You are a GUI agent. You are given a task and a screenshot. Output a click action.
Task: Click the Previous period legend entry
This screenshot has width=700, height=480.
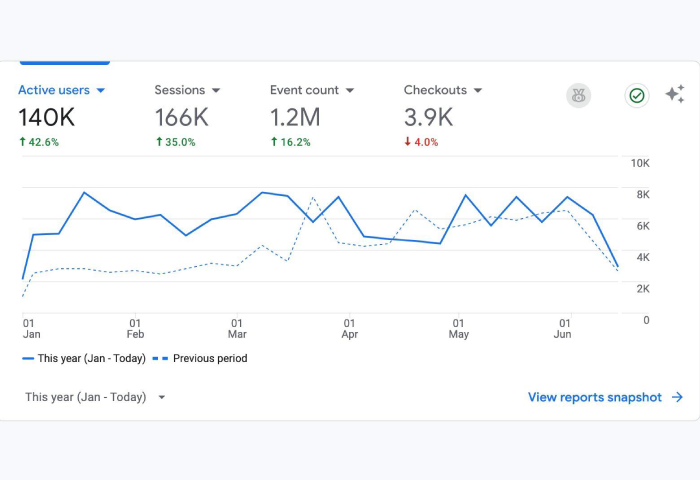200,358
